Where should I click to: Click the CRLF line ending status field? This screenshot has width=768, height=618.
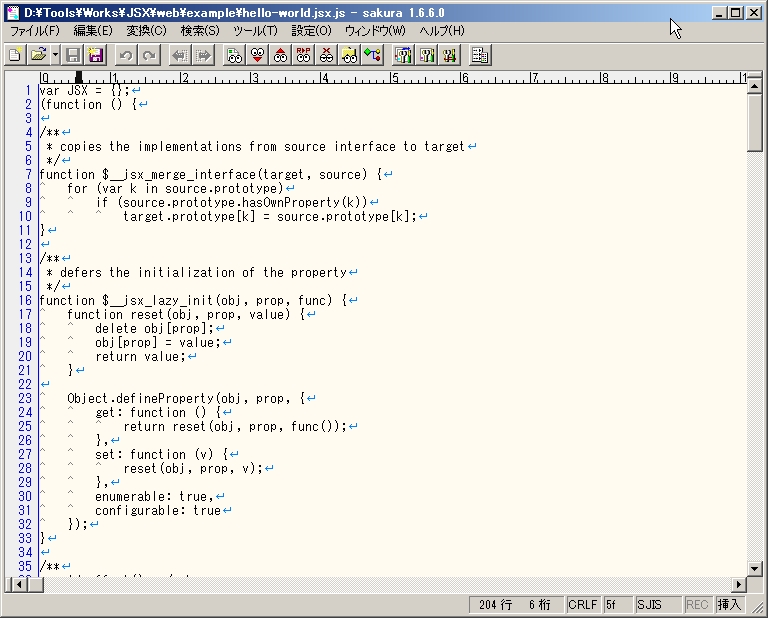coord(583,605)
